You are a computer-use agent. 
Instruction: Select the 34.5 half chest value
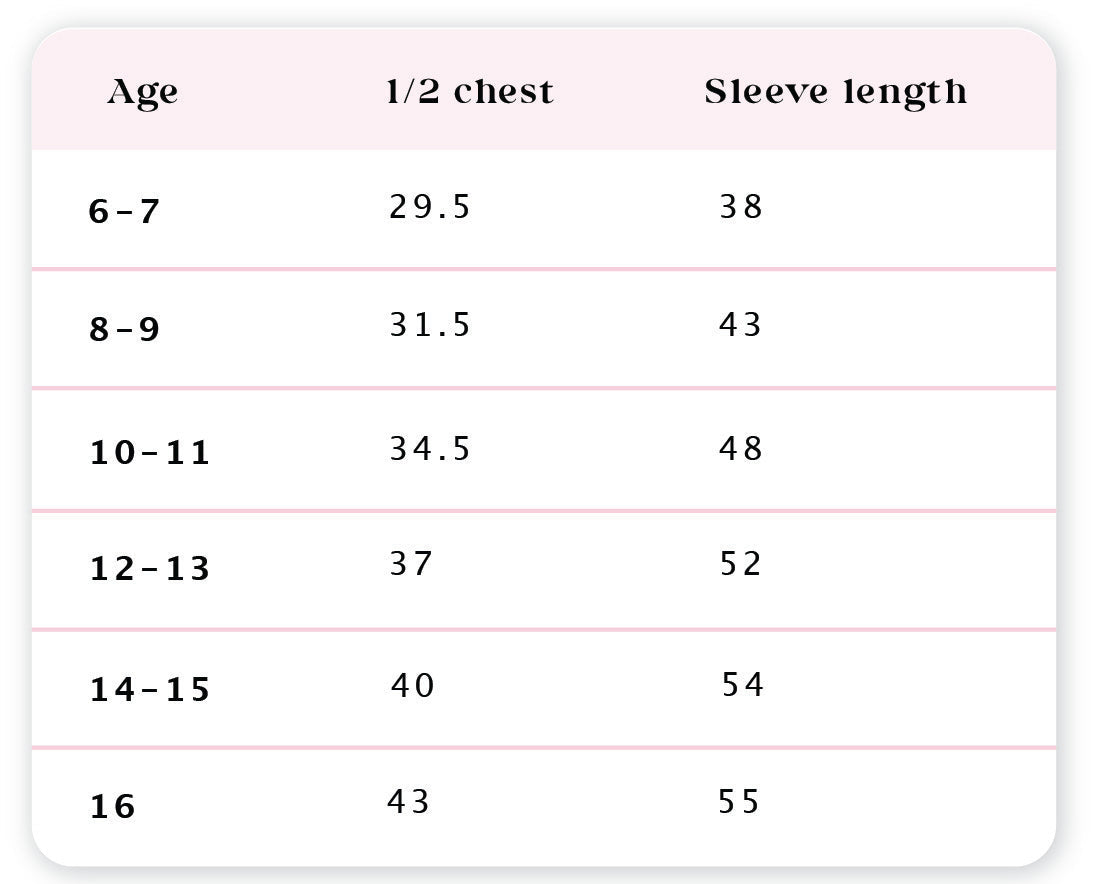click(x=429, y=449)
